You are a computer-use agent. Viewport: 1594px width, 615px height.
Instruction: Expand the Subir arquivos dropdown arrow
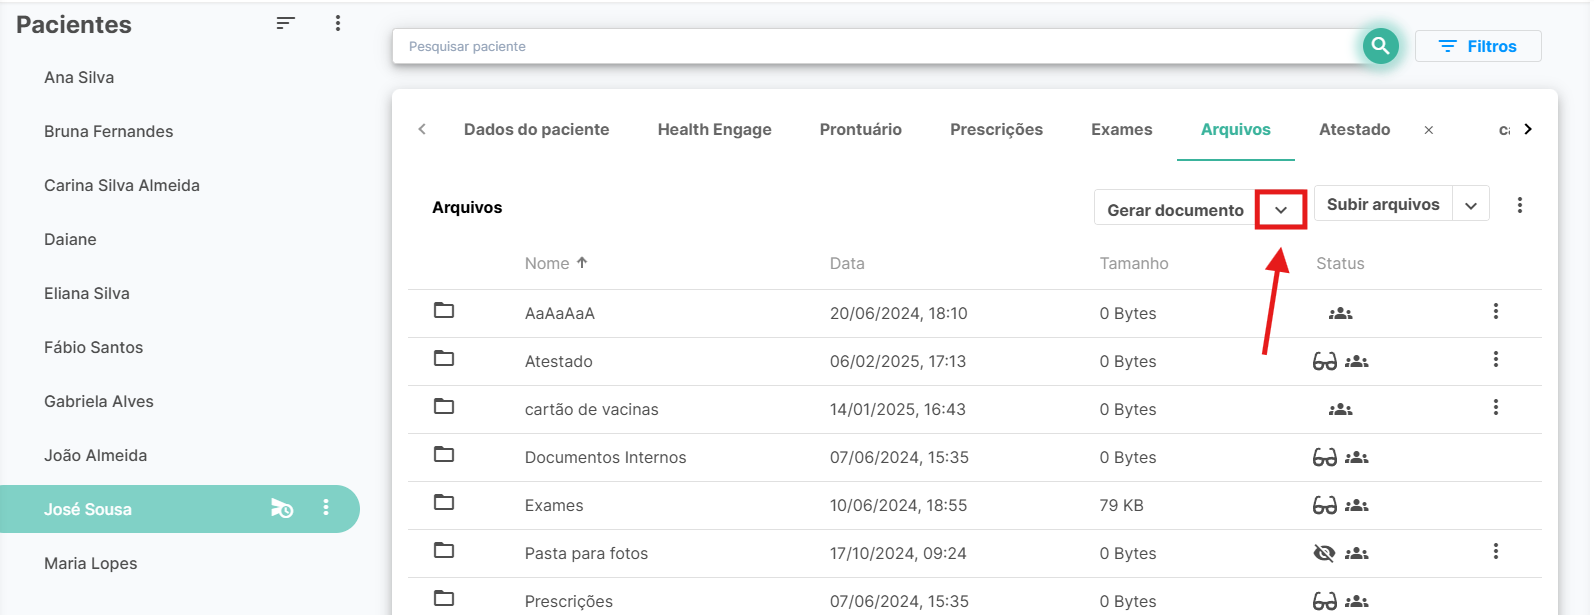pos(1470,205)
